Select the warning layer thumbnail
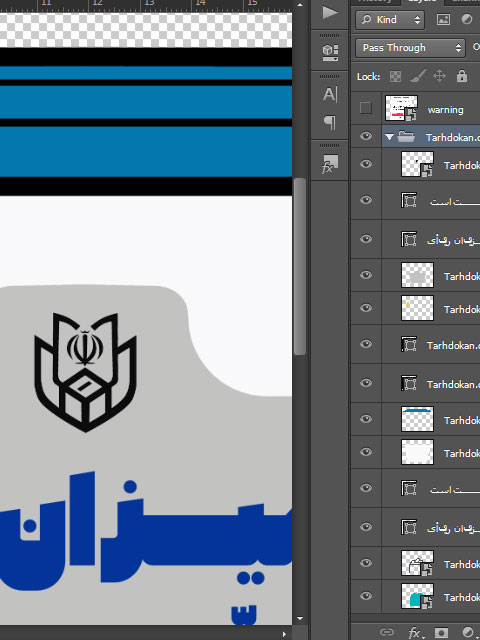The image size is (480, 640). point(401,108)
